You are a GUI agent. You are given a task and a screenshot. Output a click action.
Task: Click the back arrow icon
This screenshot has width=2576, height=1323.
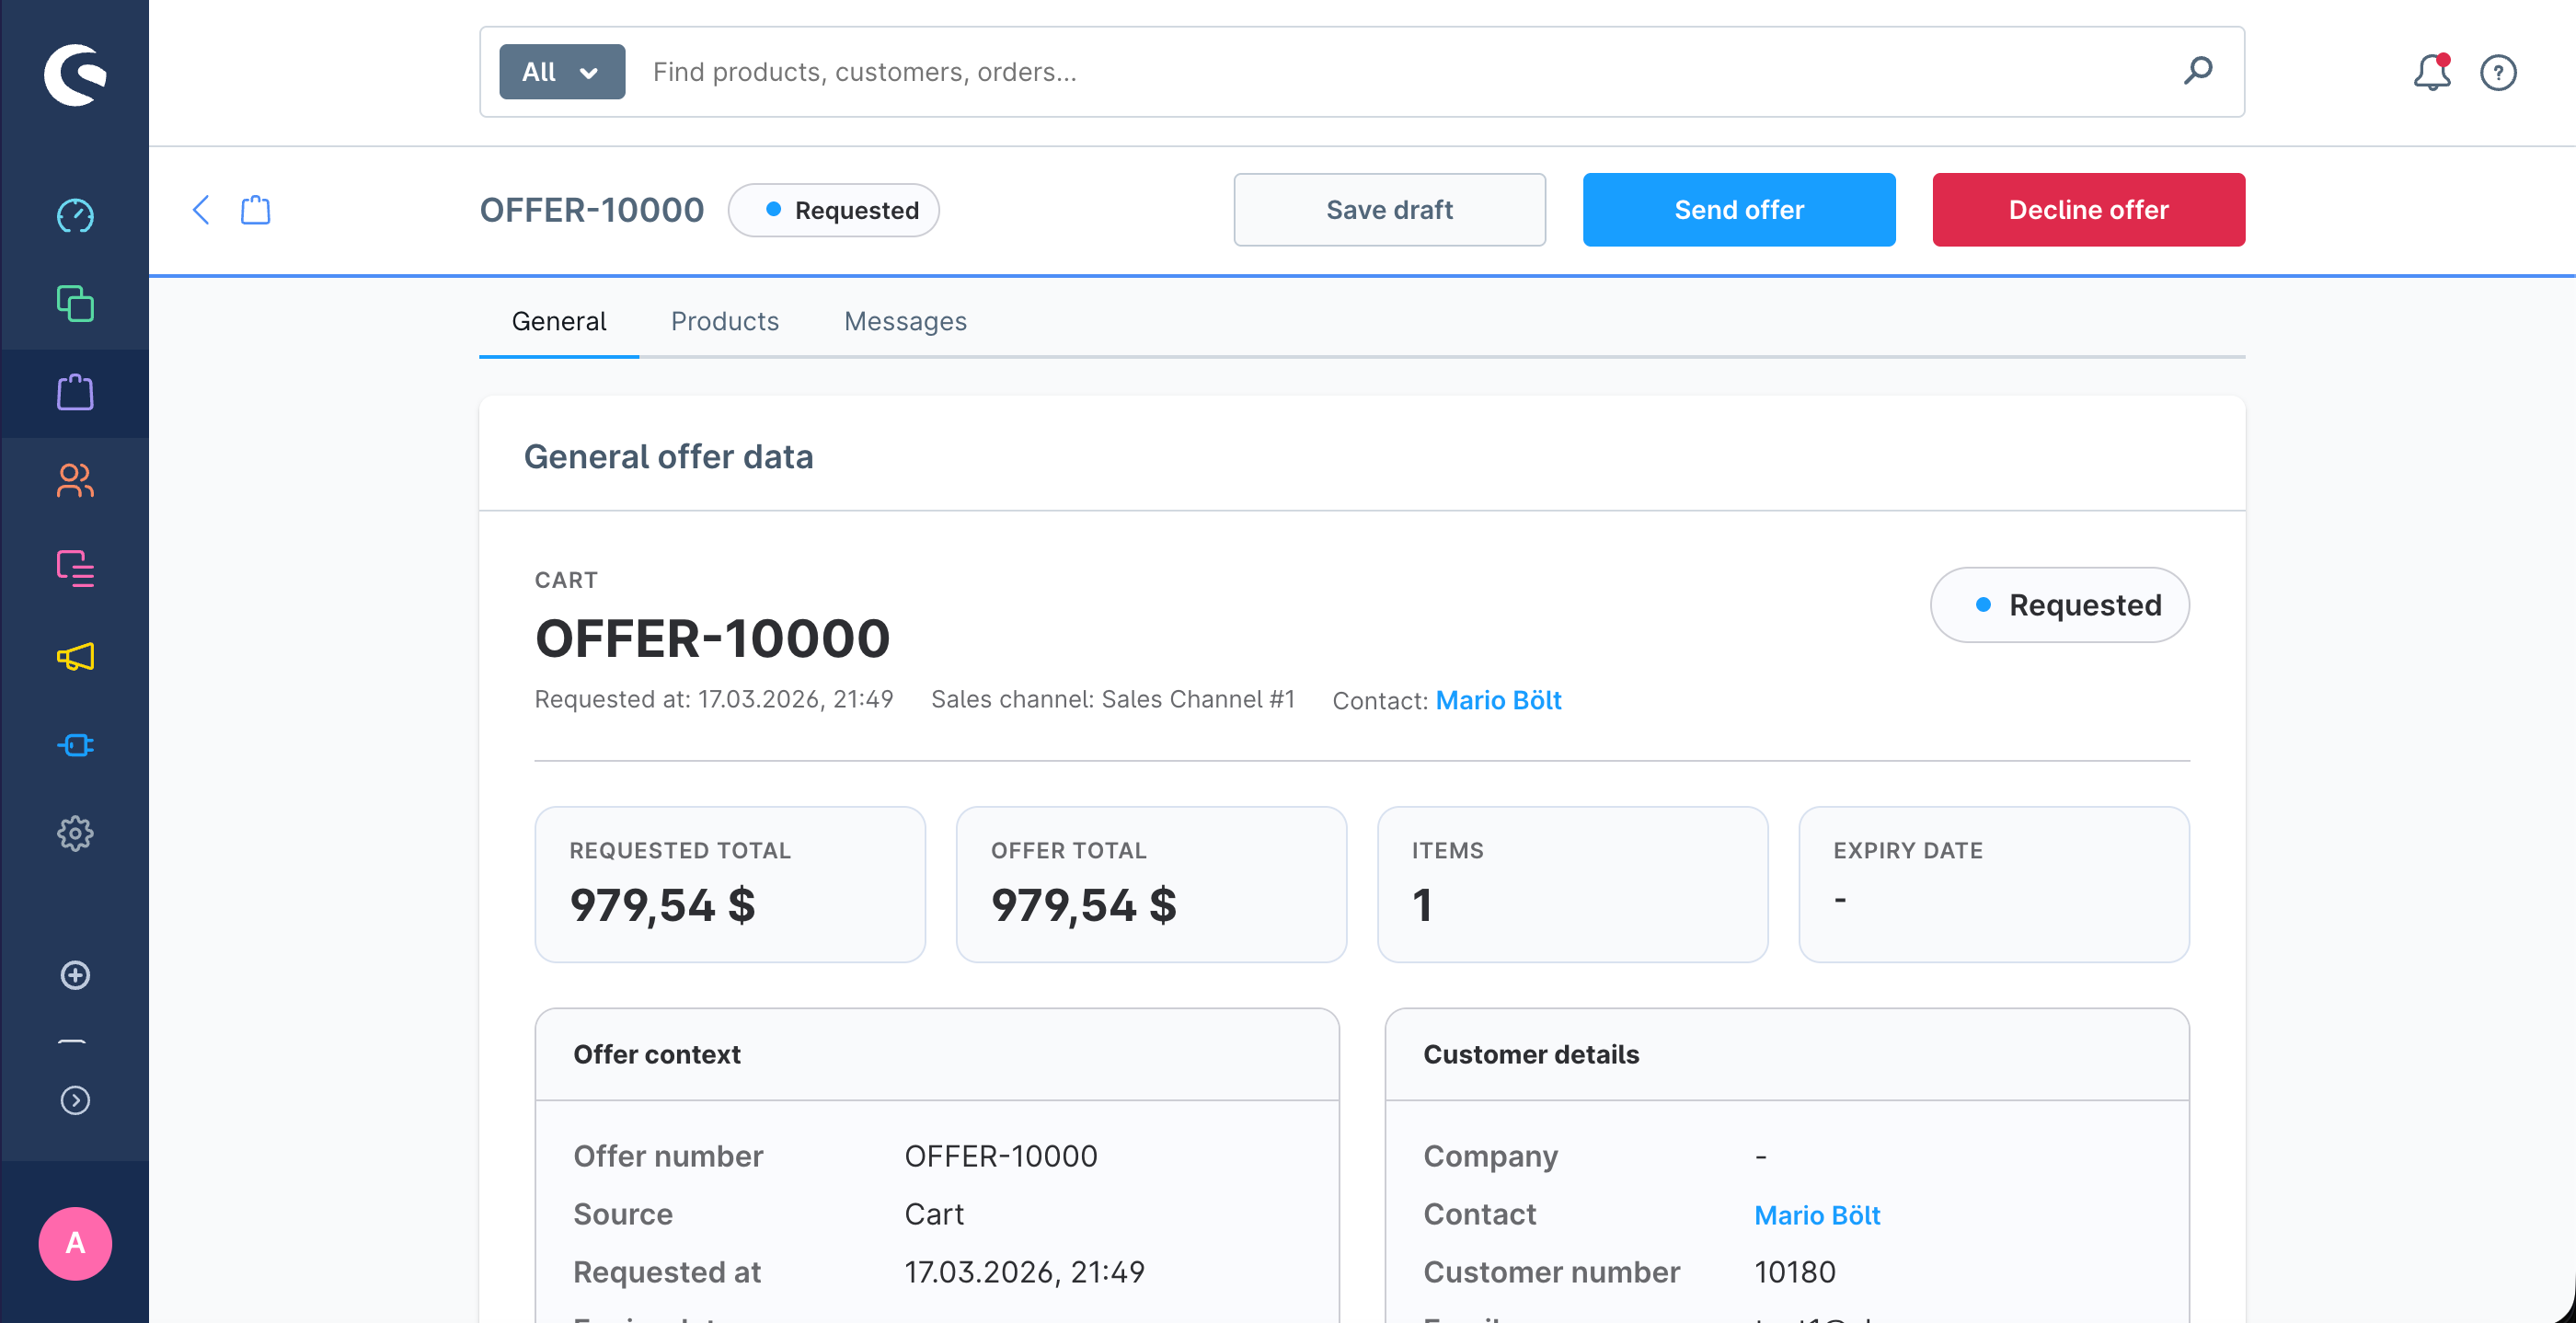tap(201, 210)
